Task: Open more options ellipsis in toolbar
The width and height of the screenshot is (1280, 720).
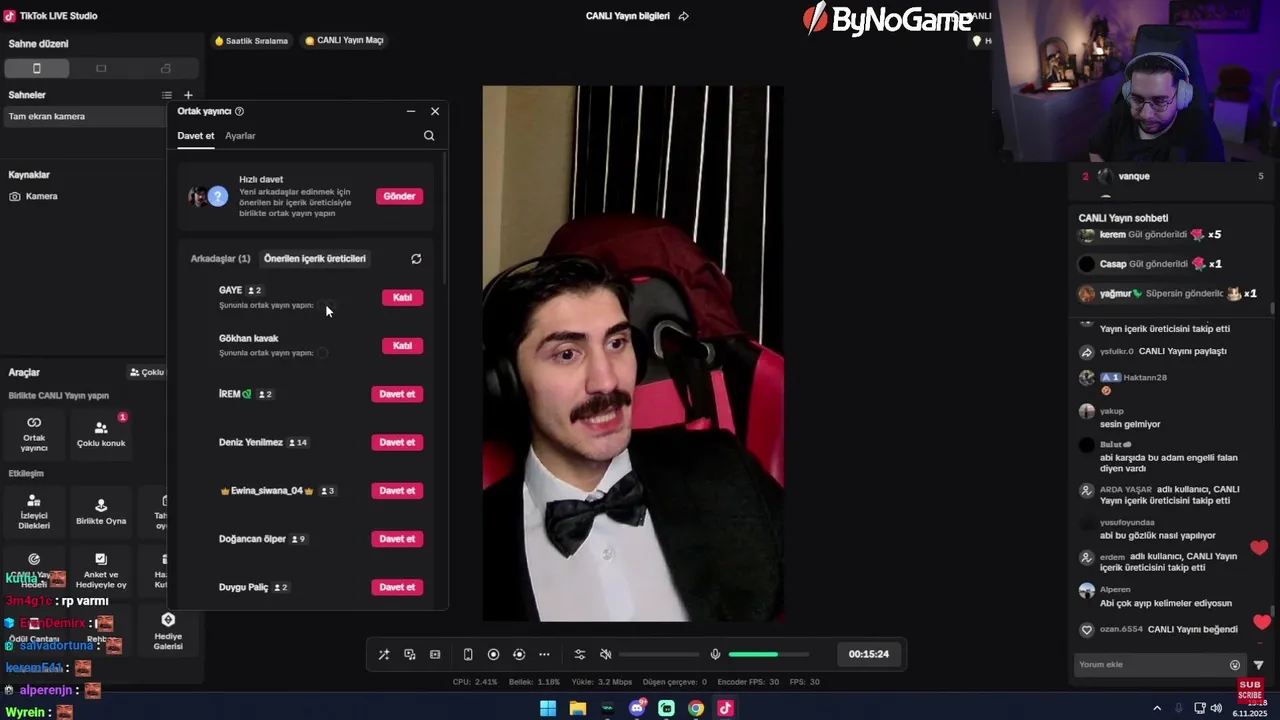Action: coord(544,655)
